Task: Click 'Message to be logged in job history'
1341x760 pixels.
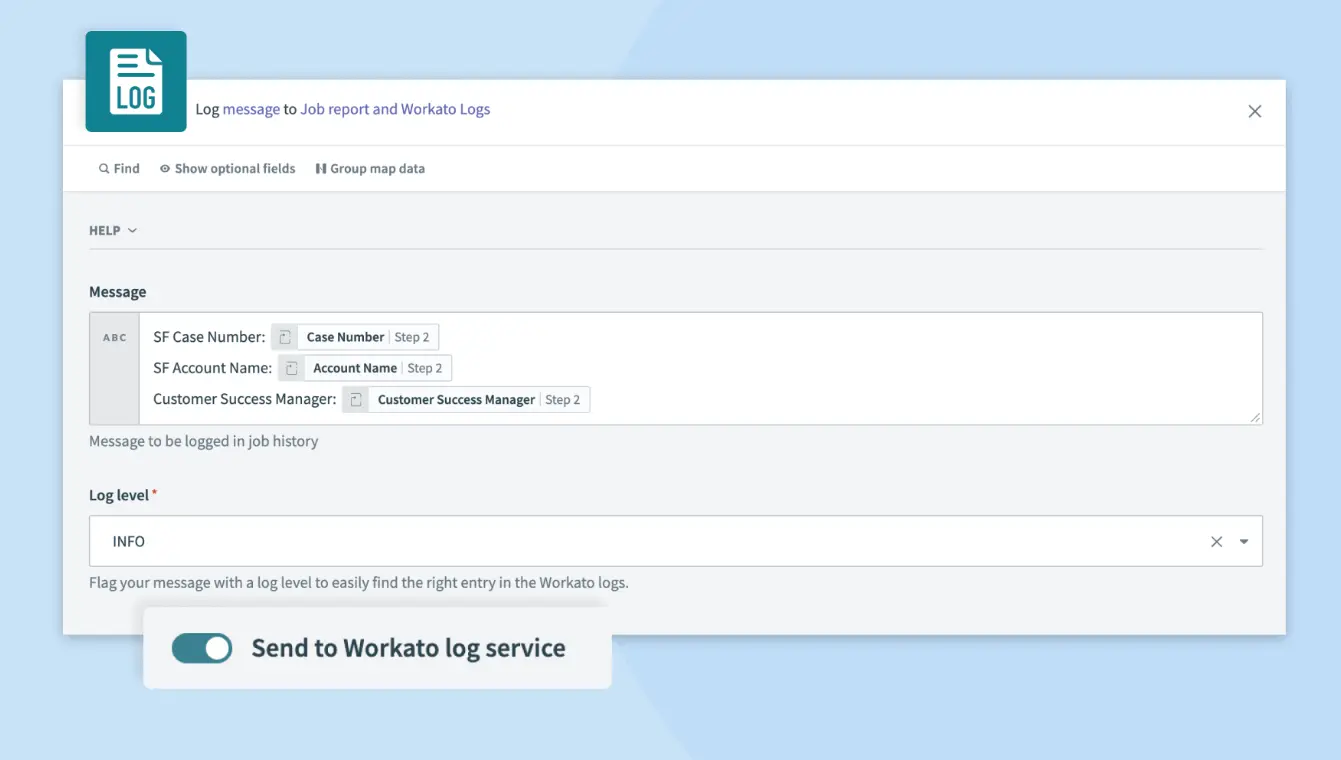Action: click(x=204, y=441)
